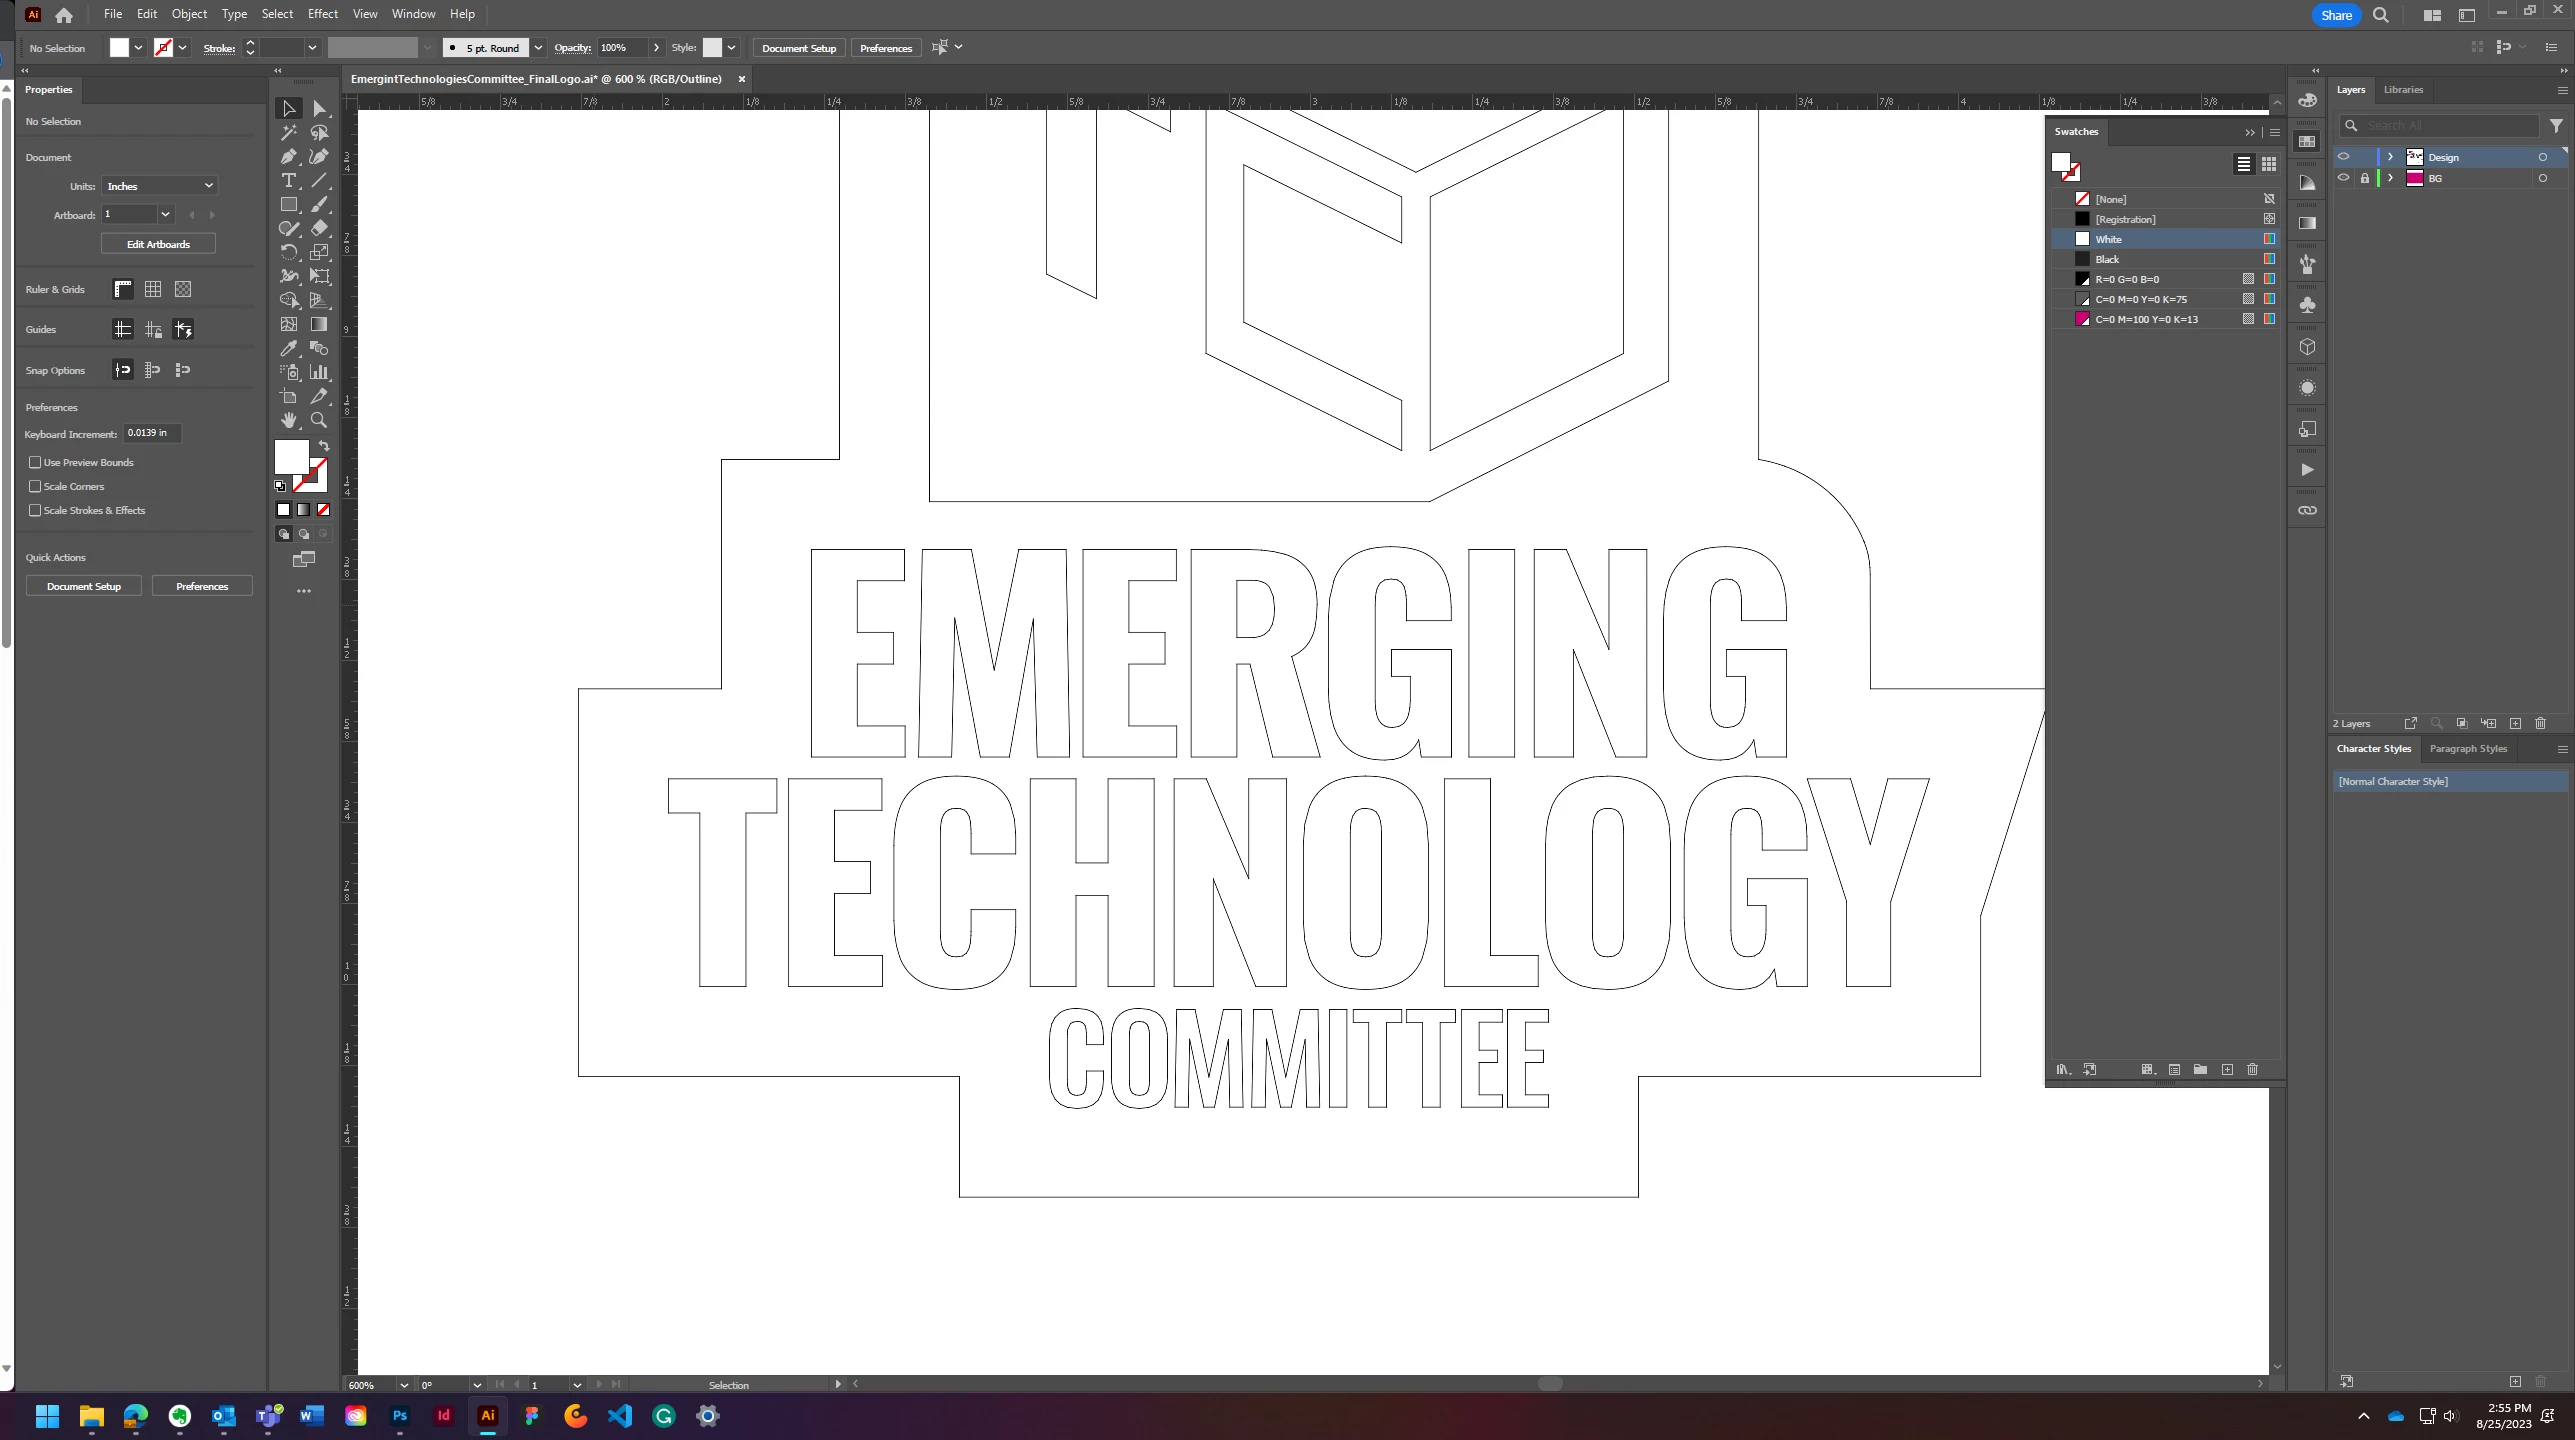Hide the Design layer visibility
Screen dimensions: 2575x1440
pyautogui.click(x=2343, y=157)
